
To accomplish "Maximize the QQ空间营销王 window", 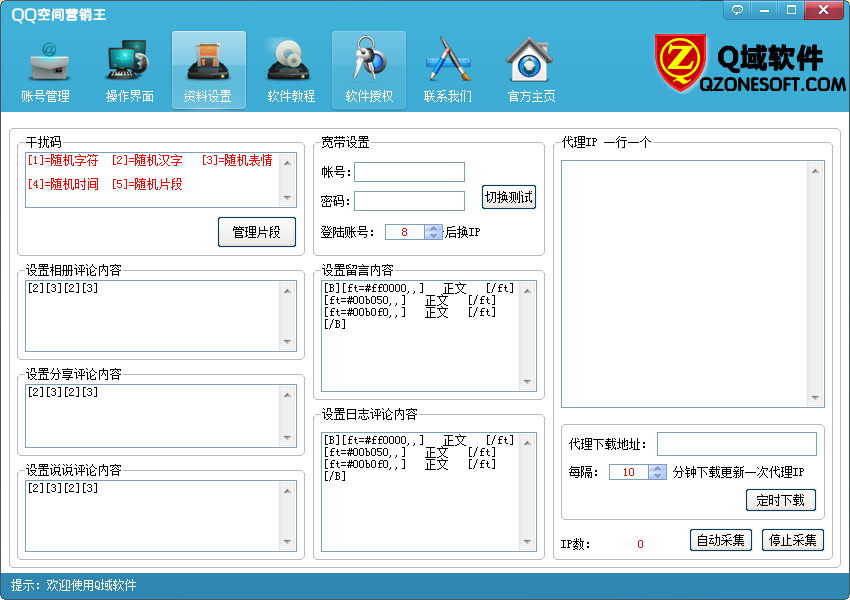I will (x=791, y=10).
